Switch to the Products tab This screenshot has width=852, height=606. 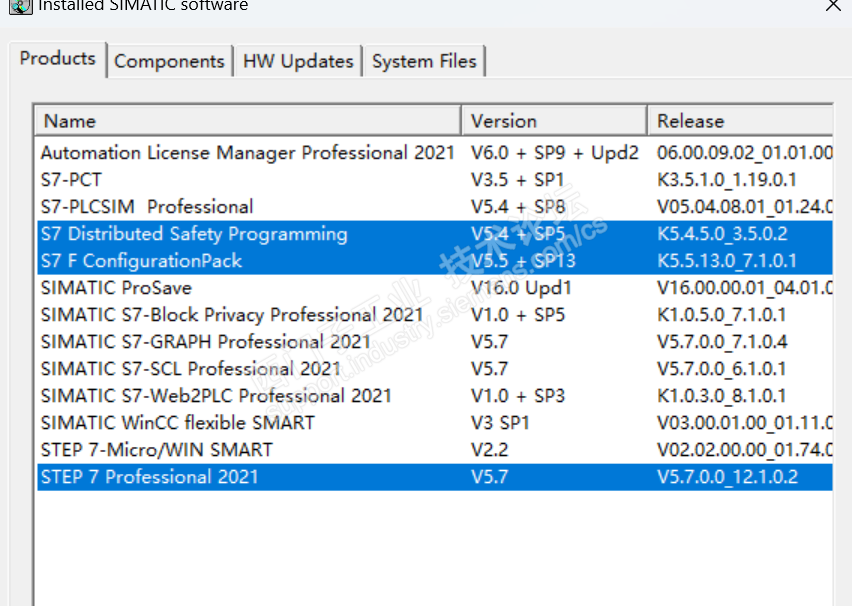(x=58, y=59)
